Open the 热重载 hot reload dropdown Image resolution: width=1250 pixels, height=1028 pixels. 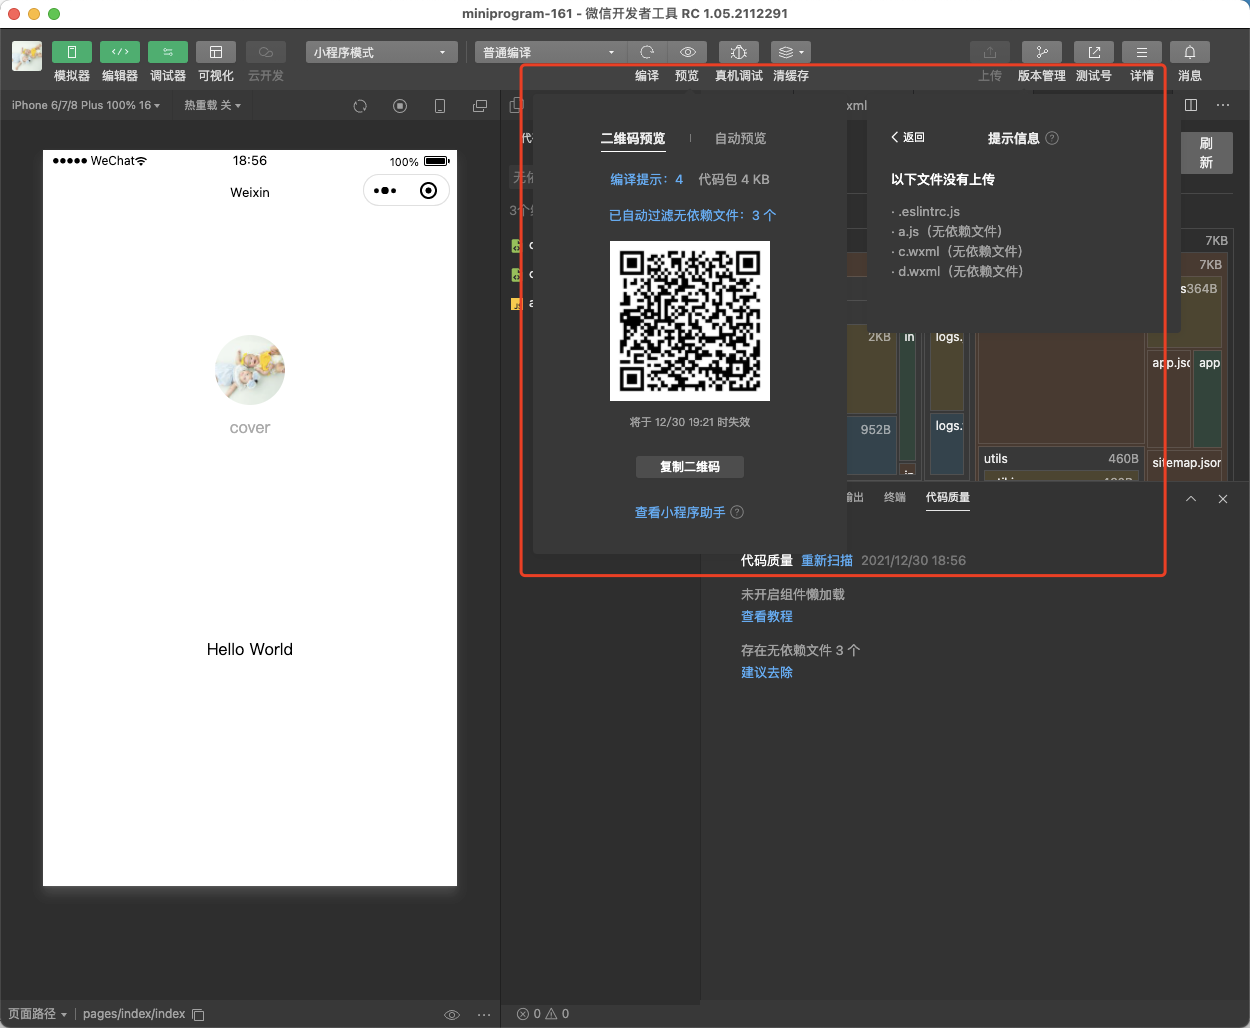tap(212, 105)
